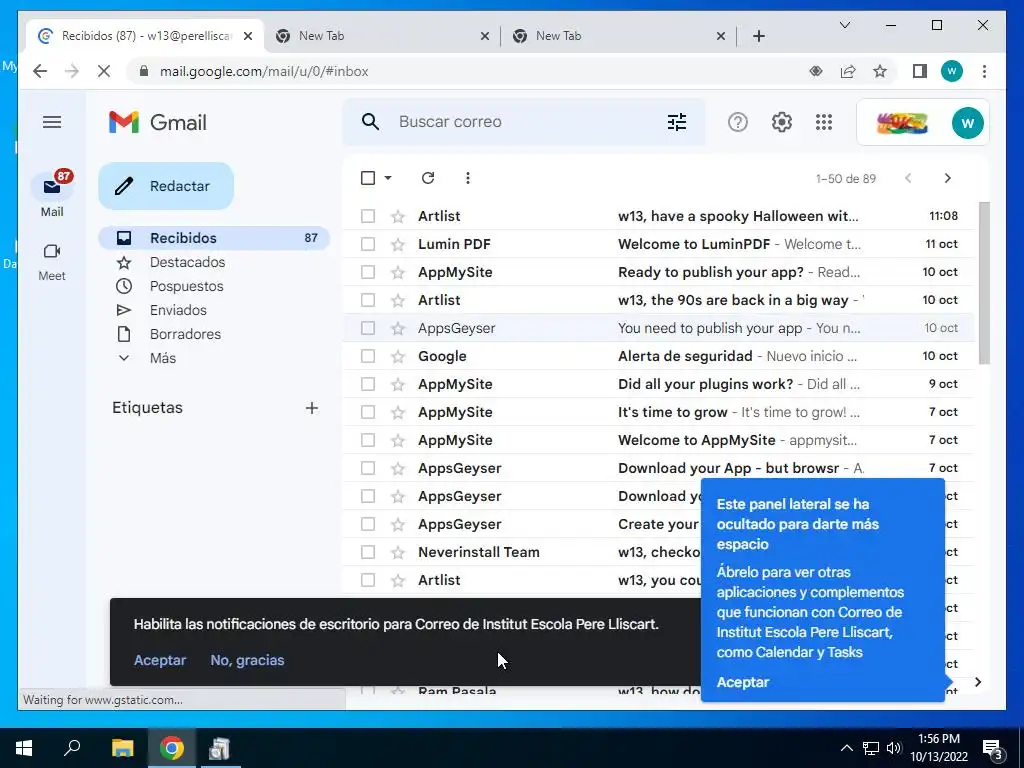This screenshot has width=1024, height=768.
Task: Open the Windows Start menu
Action: pyautogui.click(x=24, y=748)
